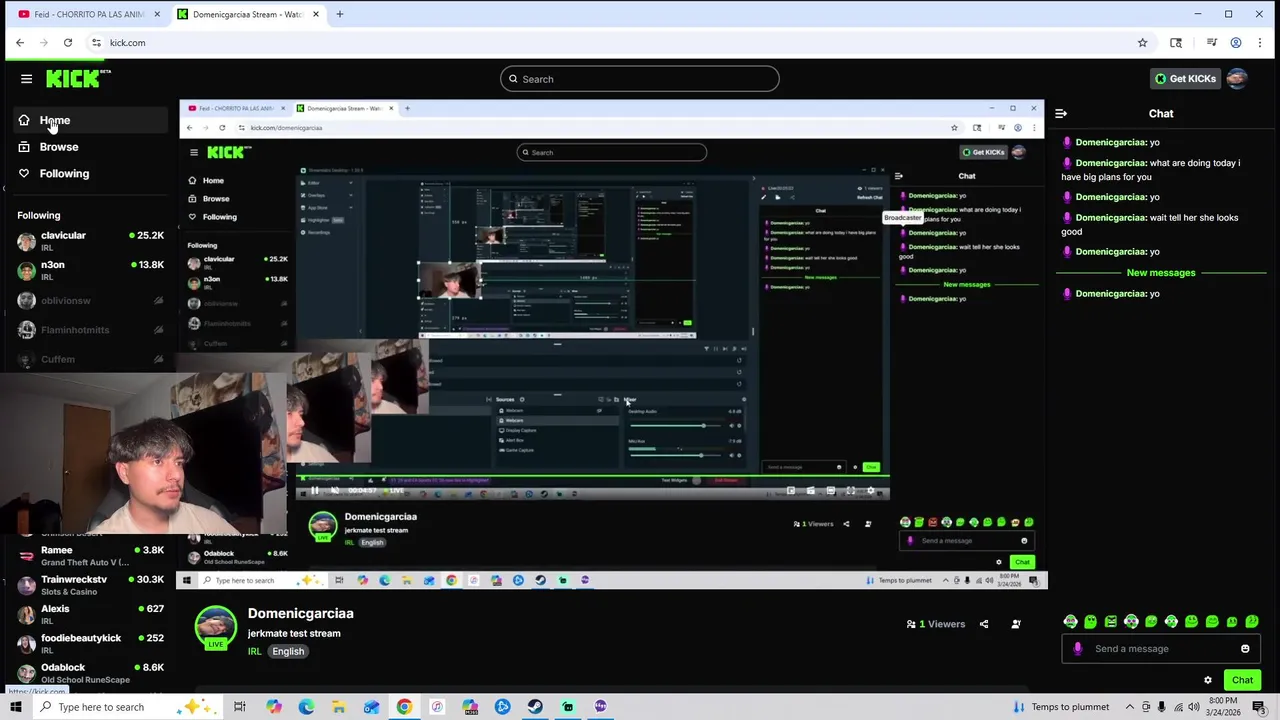
Task: Click the stream video player
Action: tap(612, 343)
